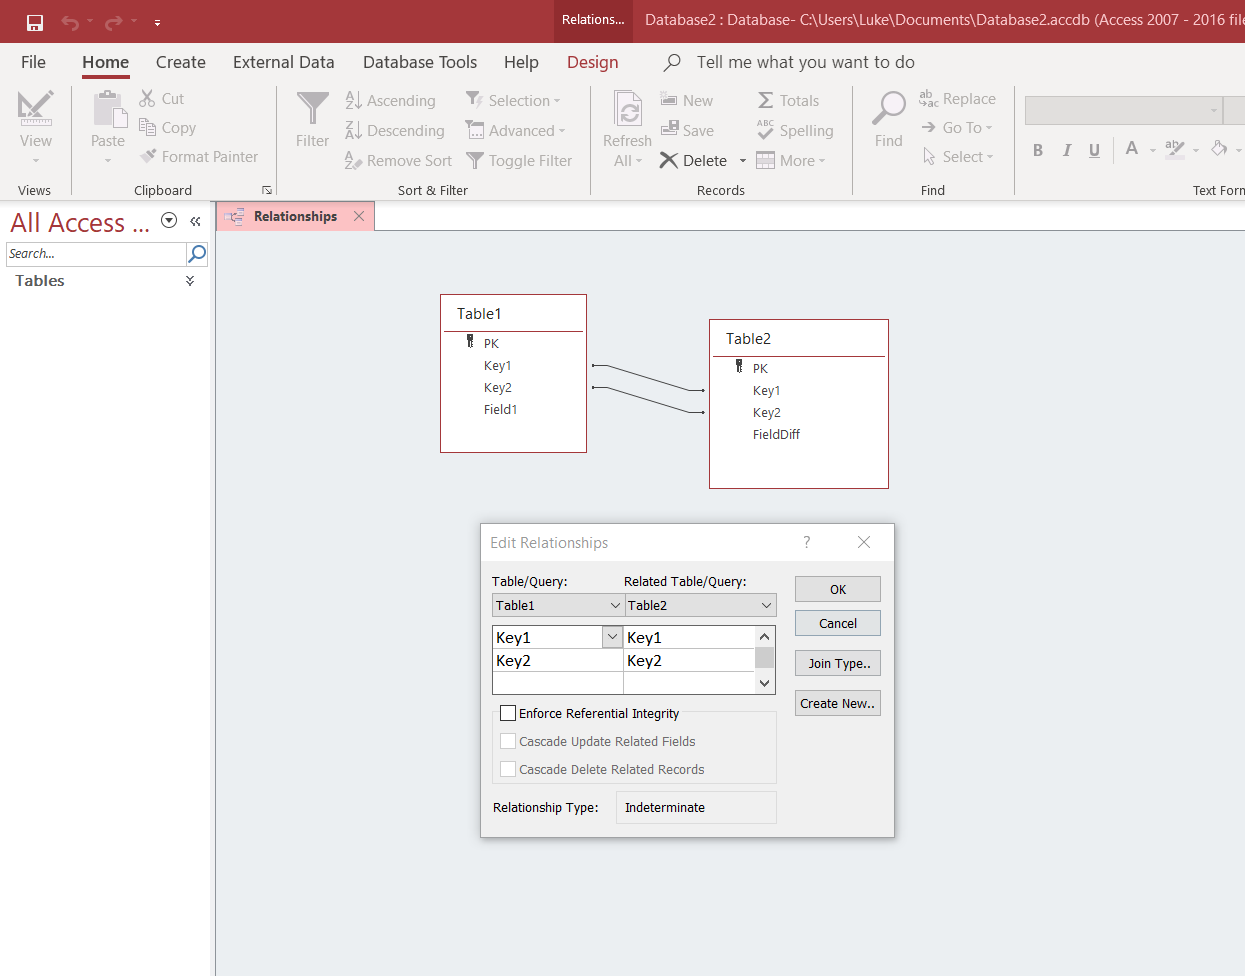This screenshot has height=976, width=1245.
Task: Switch to Database Tools tab
Action: 419,62
